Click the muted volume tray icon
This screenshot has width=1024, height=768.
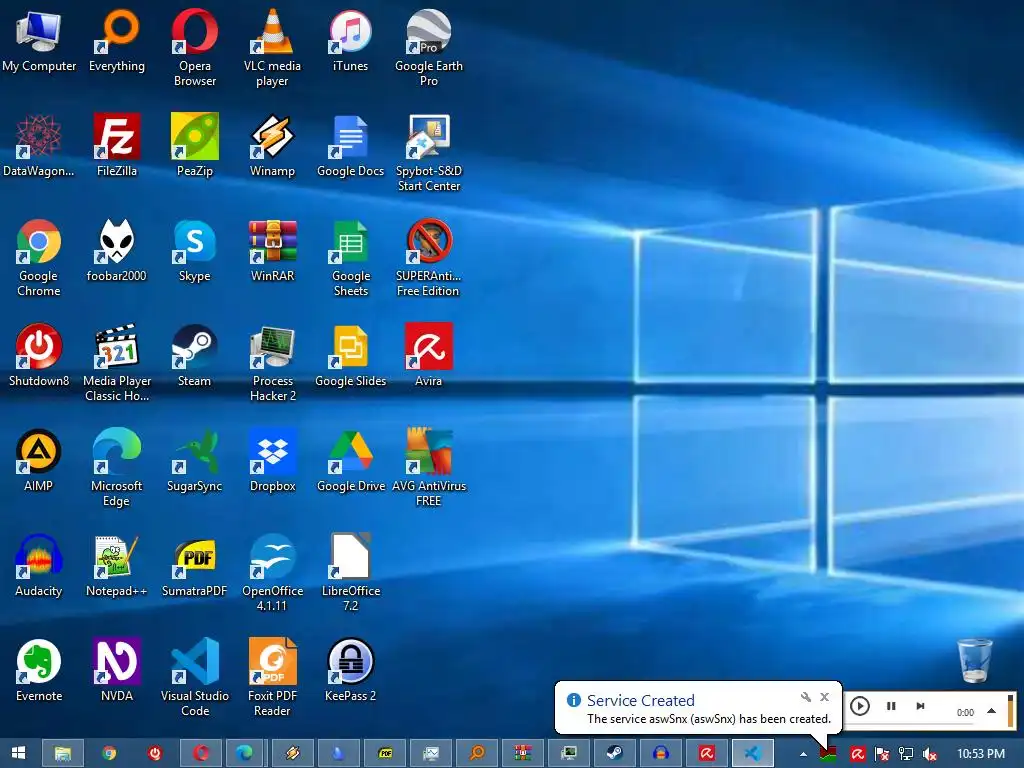(929, 754)
